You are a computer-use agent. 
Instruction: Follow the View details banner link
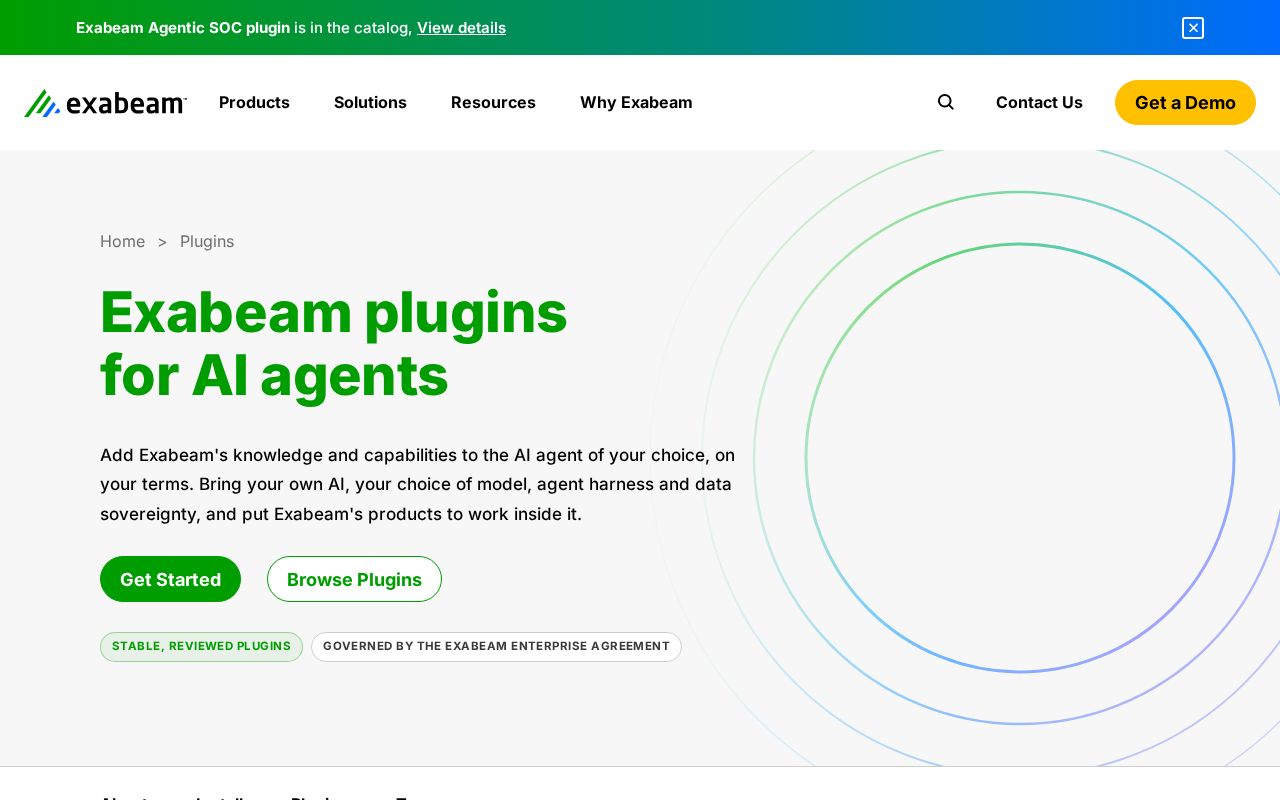pos(461,28)
